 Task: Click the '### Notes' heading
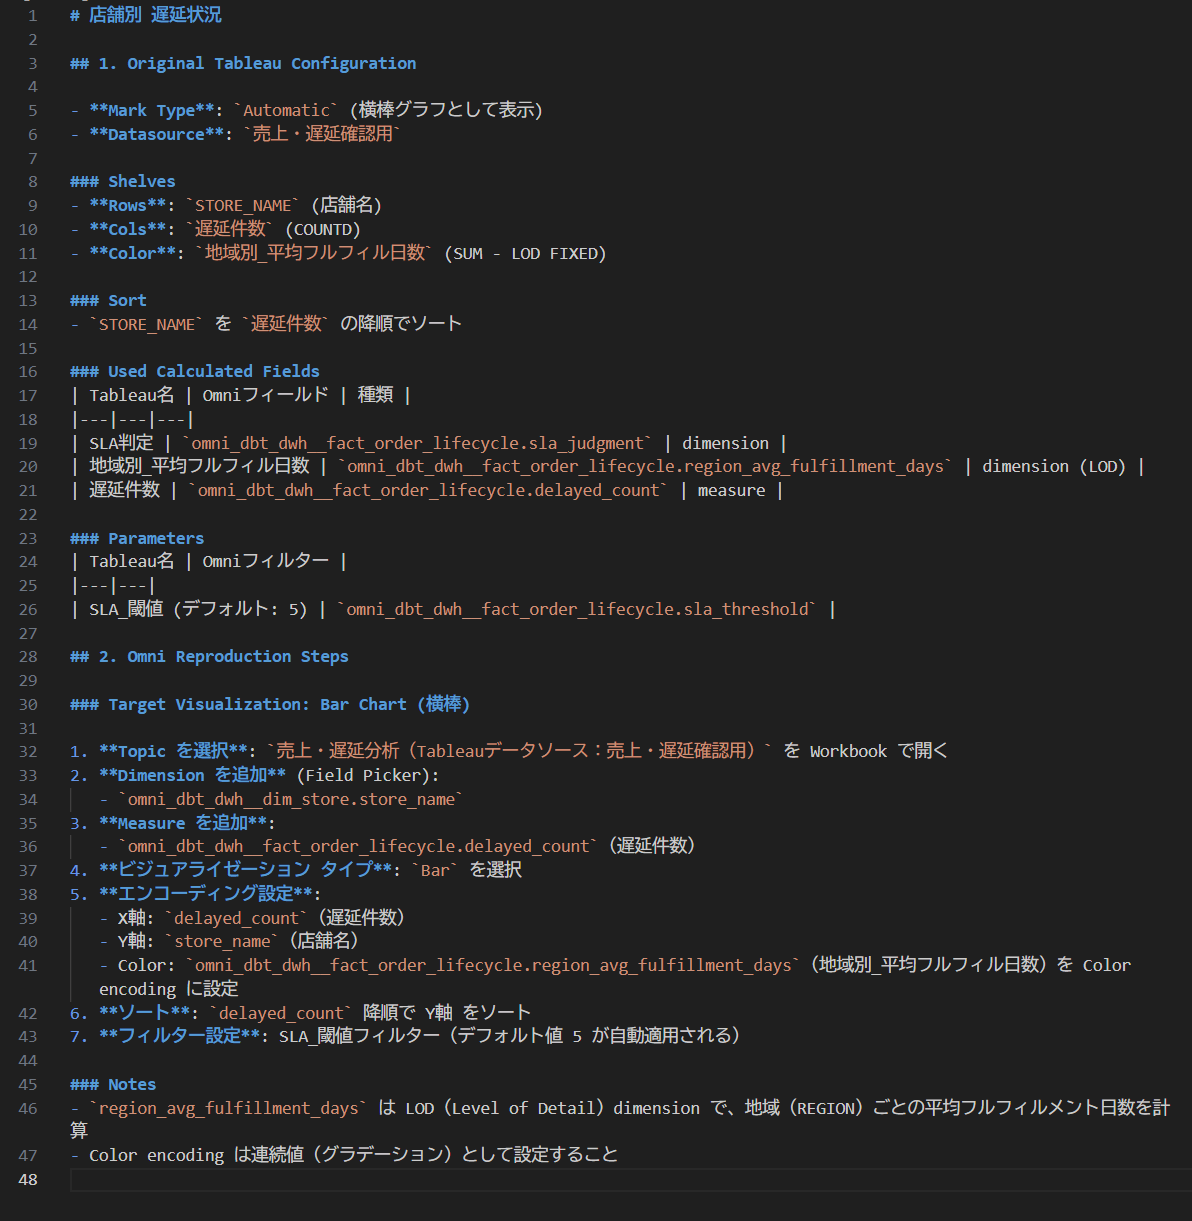[x=113, y=1084]
